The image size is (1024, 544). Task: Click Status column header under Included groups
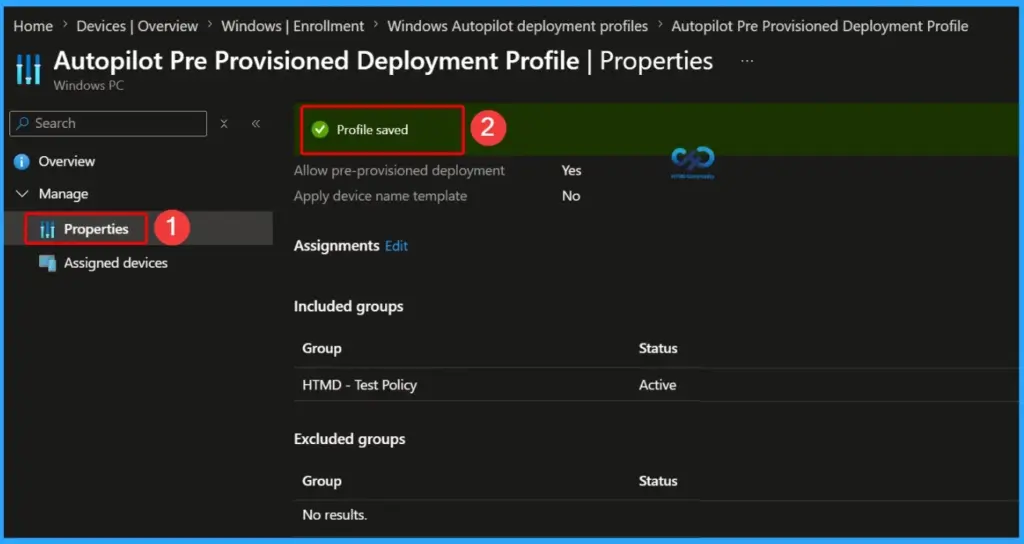click(x=658, y=348)
